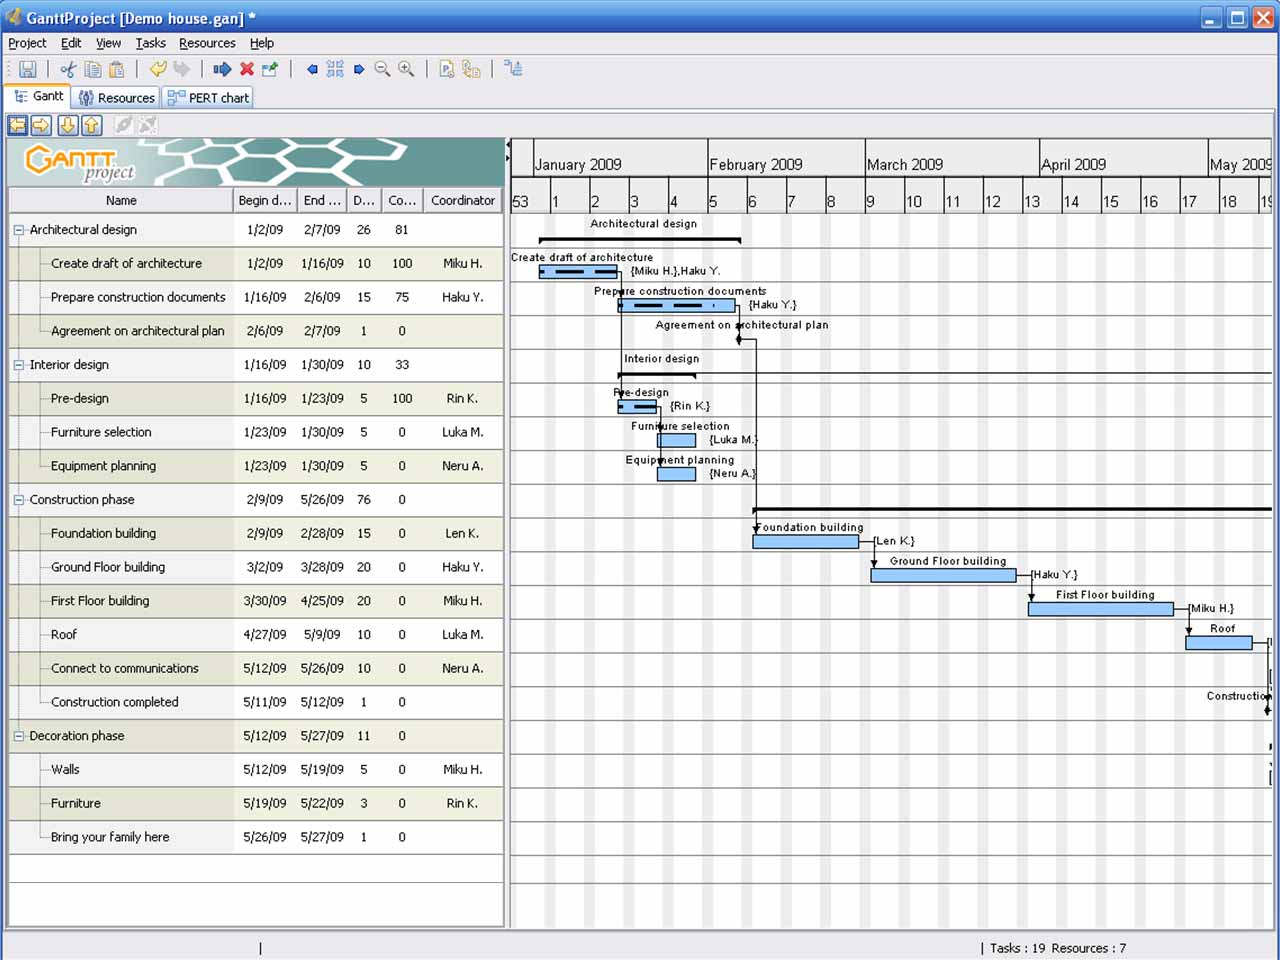Click the Save project icon

pos(28,69)
